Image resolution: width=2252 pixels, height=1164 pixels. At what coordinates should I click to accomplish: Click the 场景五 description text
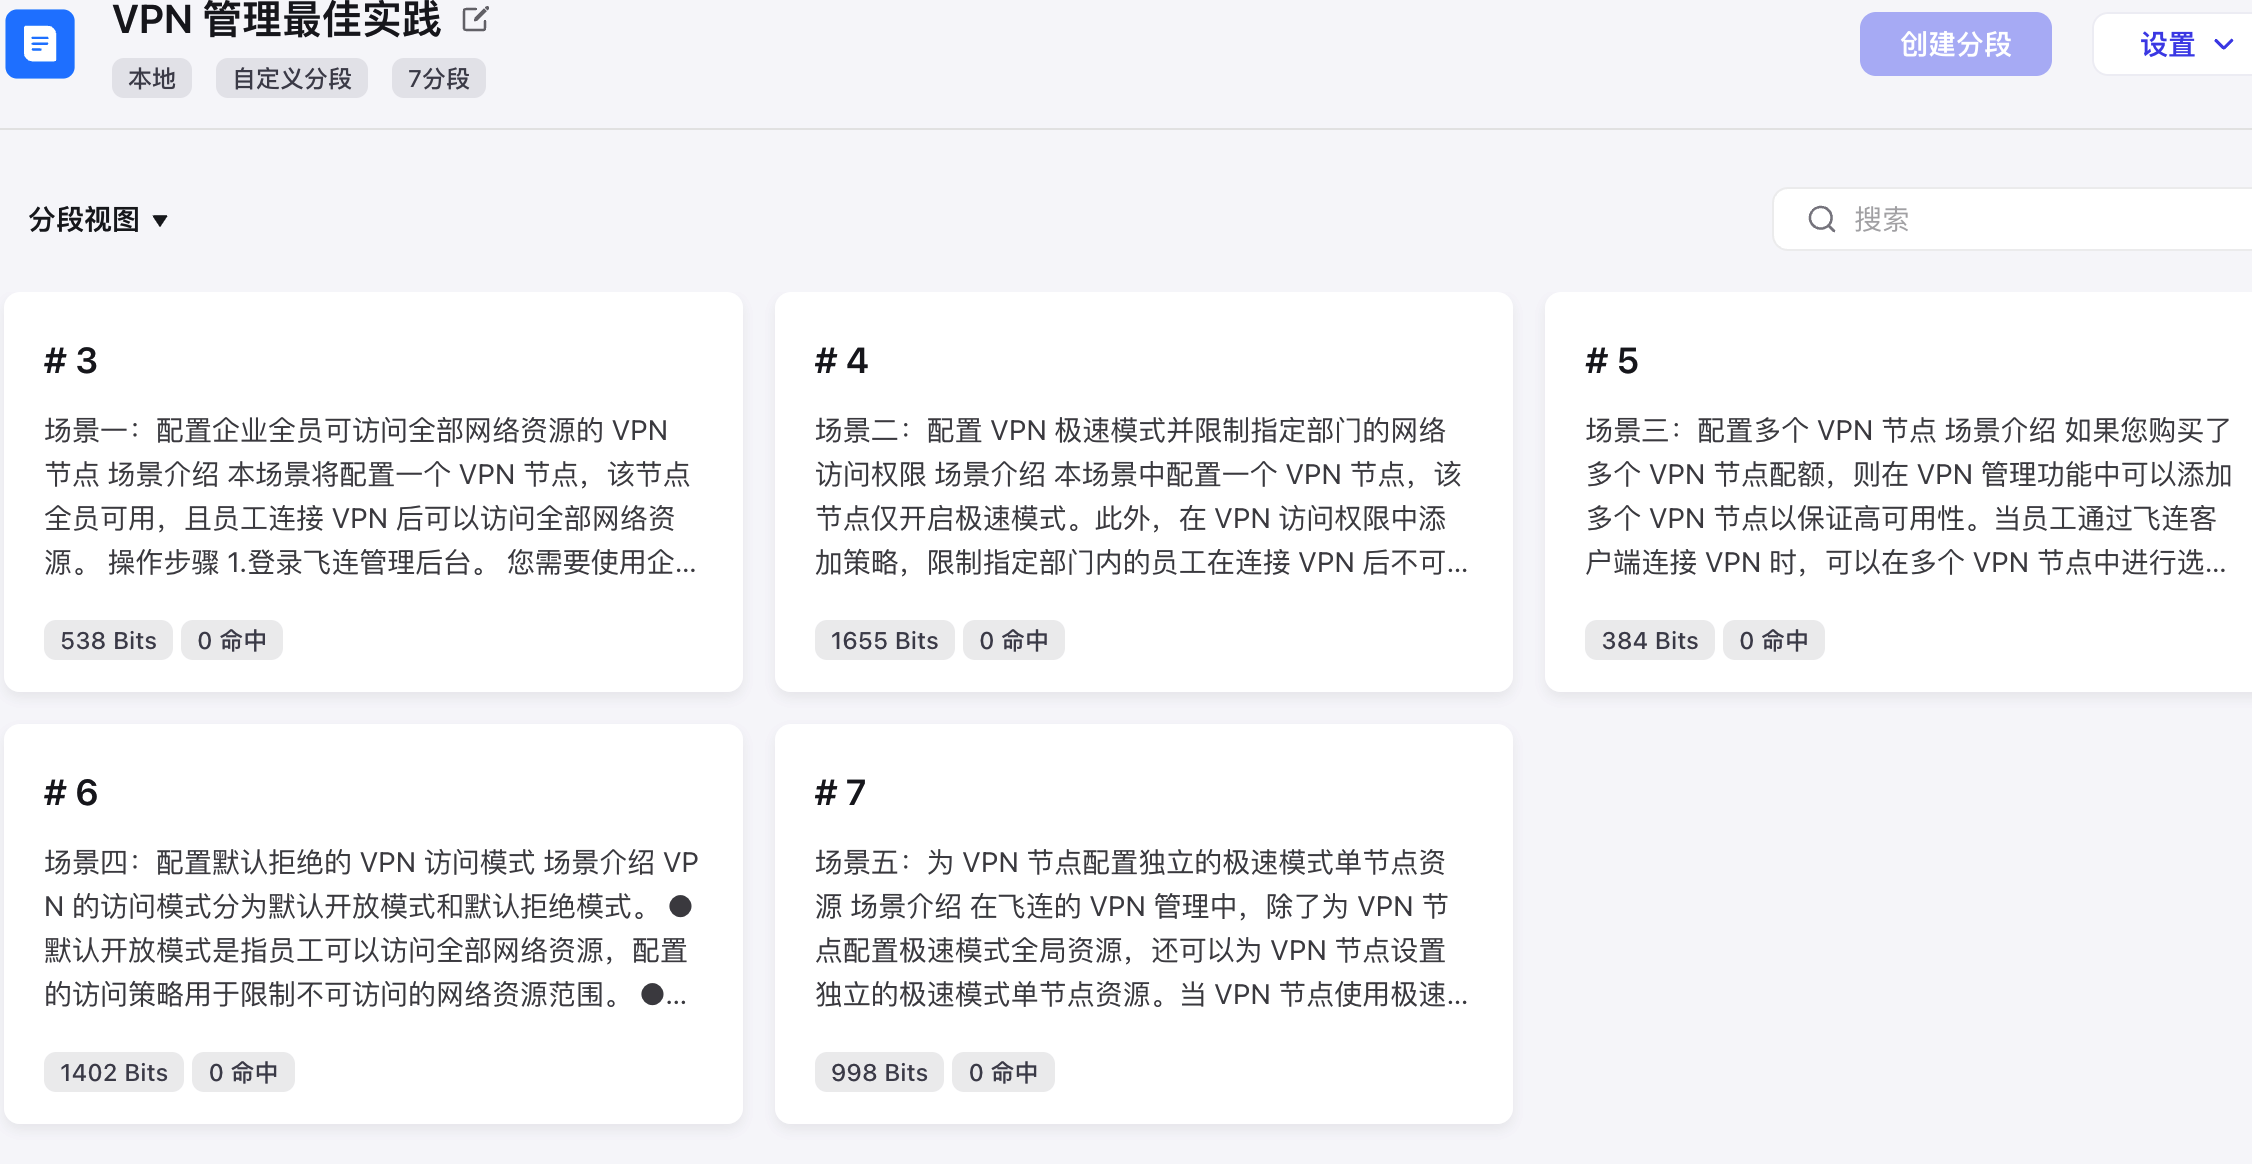click(1141, 928)
